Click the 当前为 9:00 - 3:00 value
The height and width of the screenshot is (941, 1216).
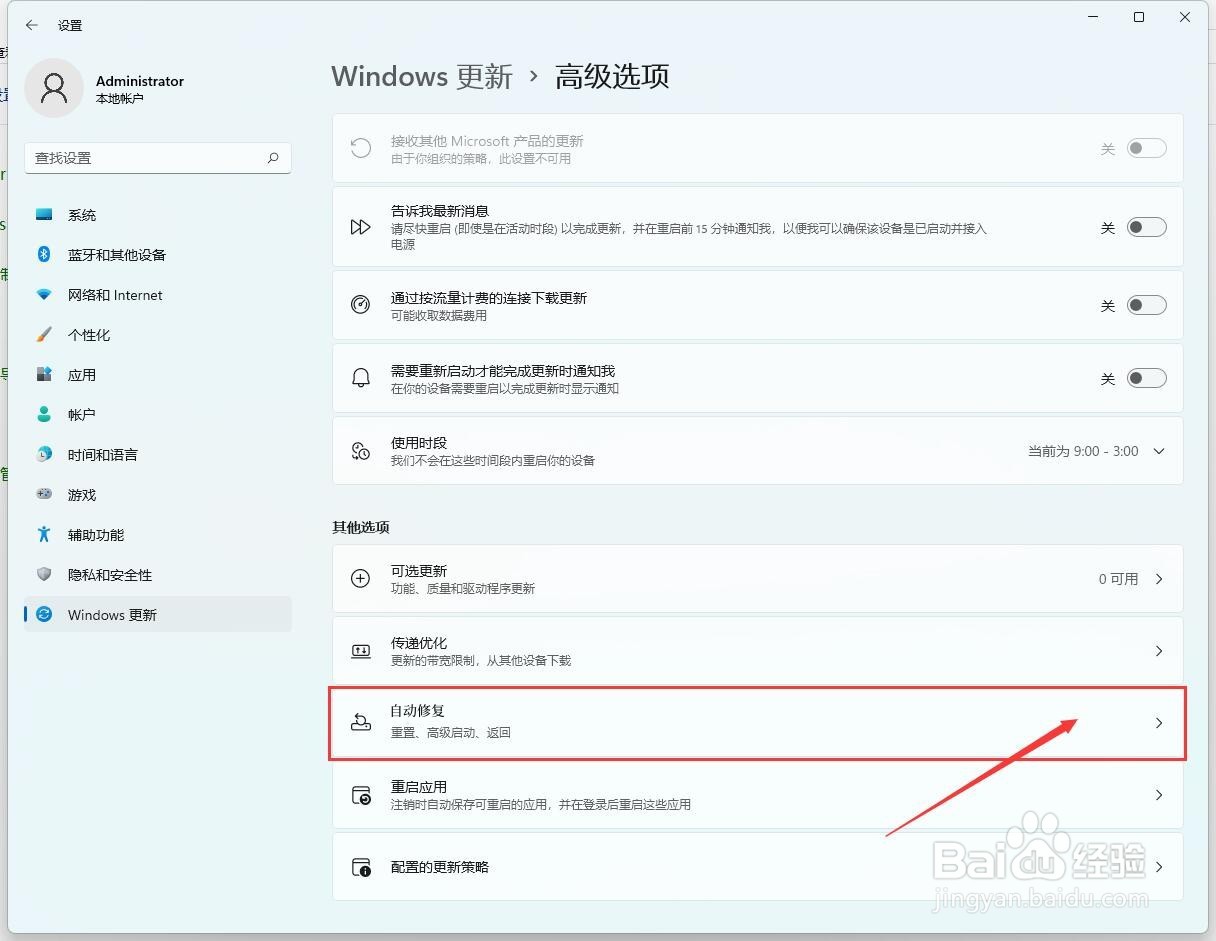1083,451
